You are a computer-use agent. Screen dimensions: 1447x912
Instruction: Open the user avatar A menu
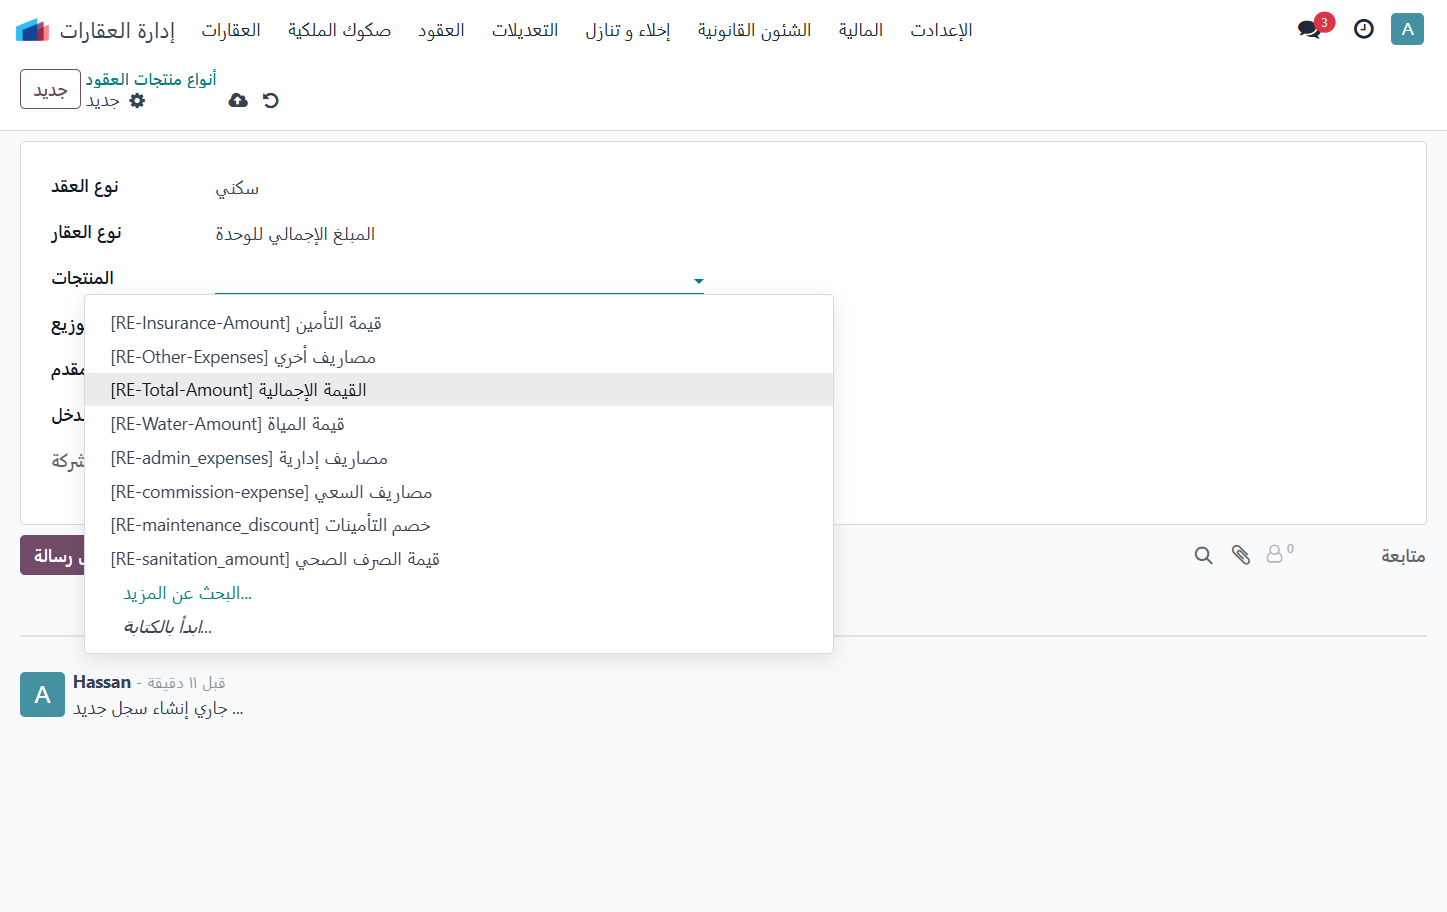(1407, 29)
